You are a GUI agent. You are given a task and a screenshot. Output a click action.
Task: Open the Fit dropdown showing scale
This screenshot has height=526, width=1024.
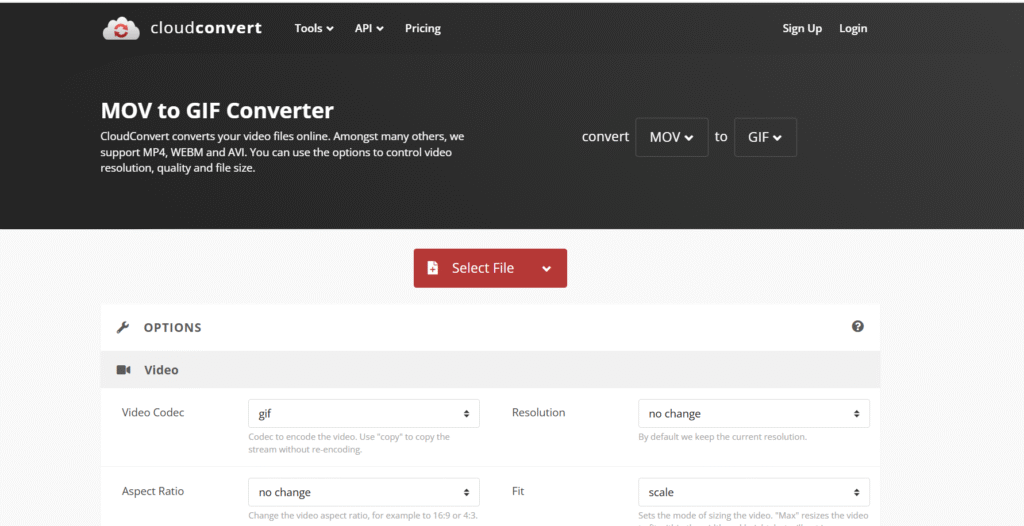(754, 492)
